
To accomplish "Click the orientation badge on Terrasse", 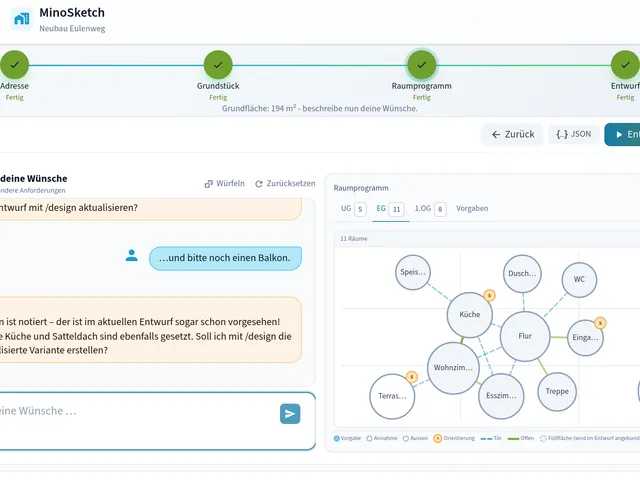I will 412,377.
